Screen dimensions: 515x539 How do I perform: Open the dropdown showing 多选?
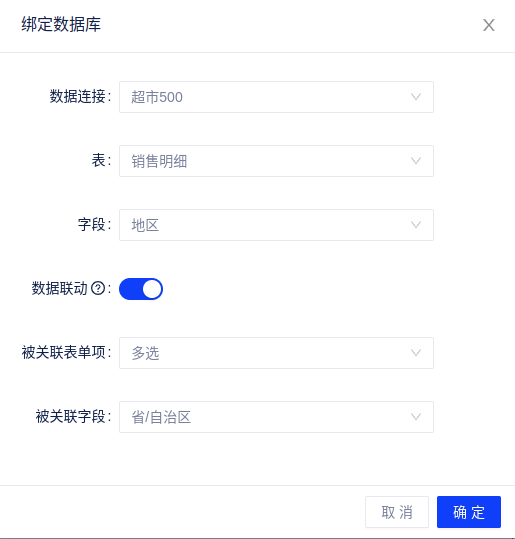click(x=276, y=353)
